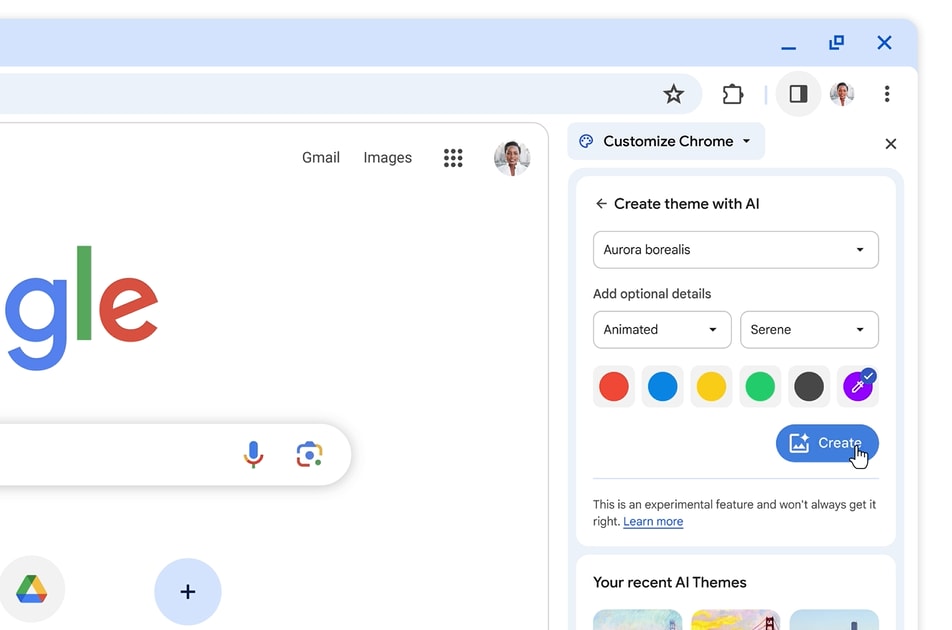Go to Gmail
The width and height of the screenshot is (952, 630).
pyautogui.click(x=320, y=157)
